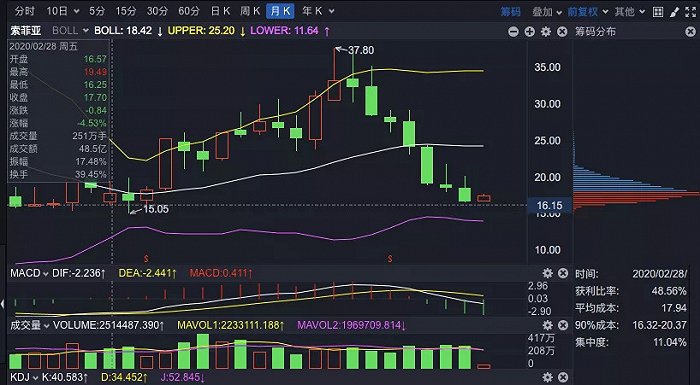Zoom out chart with minus icon
700x385 pixels.
(x=513, y=32)
